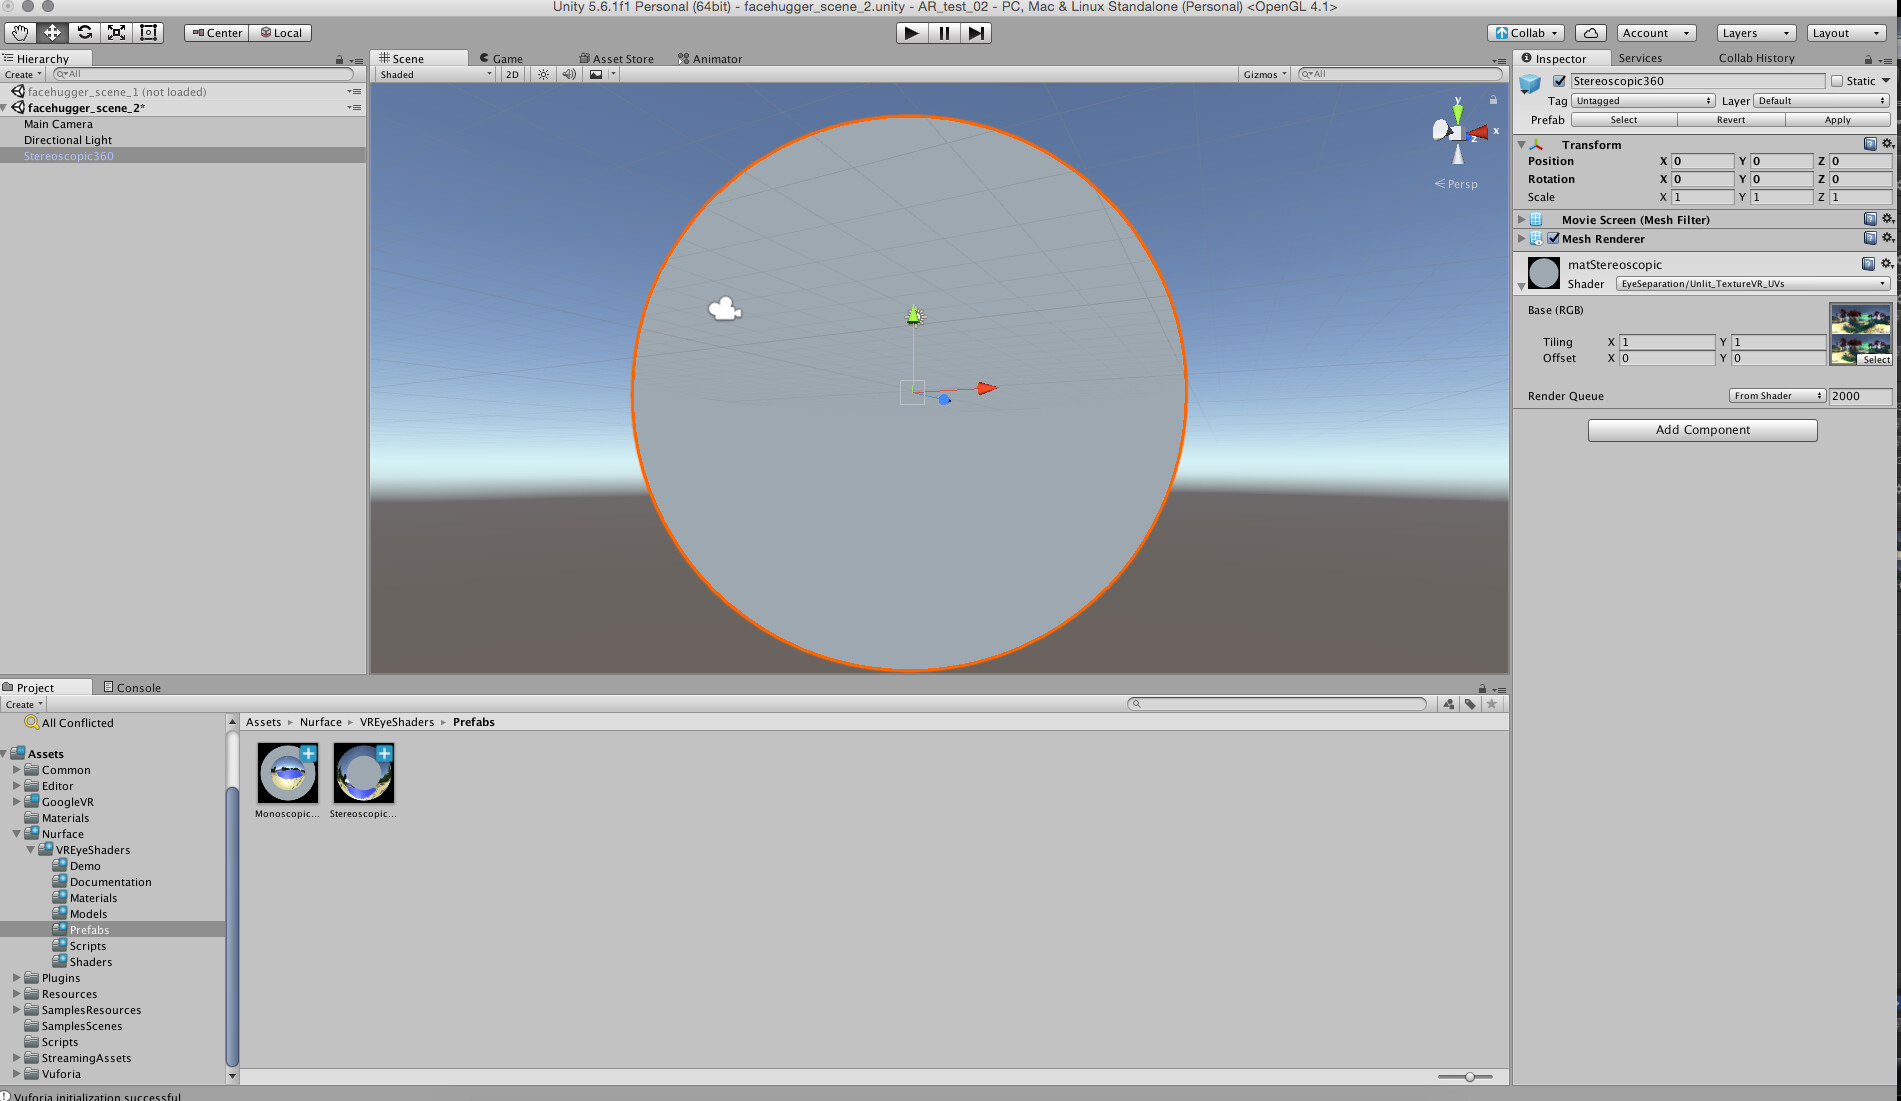Click the texture Select button
Screen dimensions: 1901x1101
(x=1876, y=360)
